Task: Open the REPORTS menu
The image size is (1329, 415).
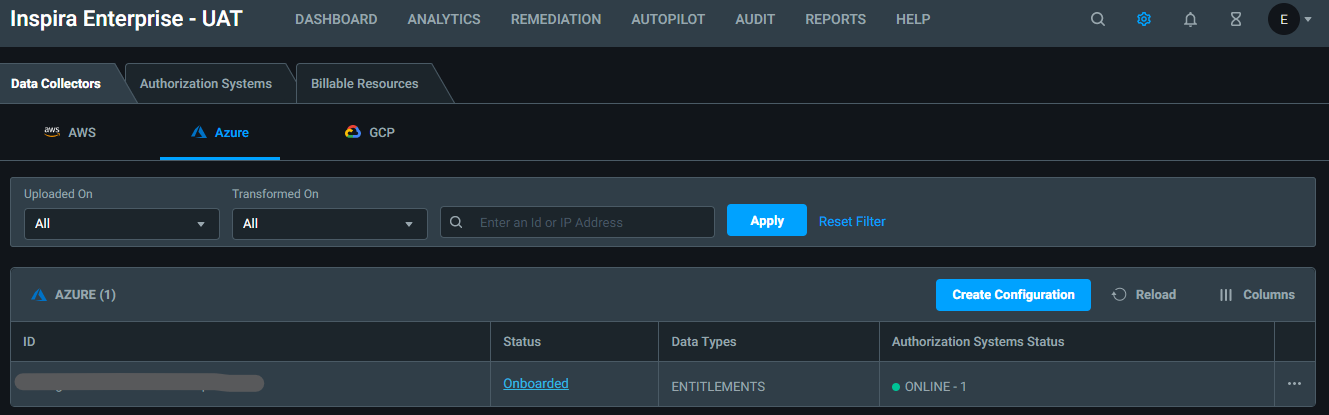Action: click(836, 19)
